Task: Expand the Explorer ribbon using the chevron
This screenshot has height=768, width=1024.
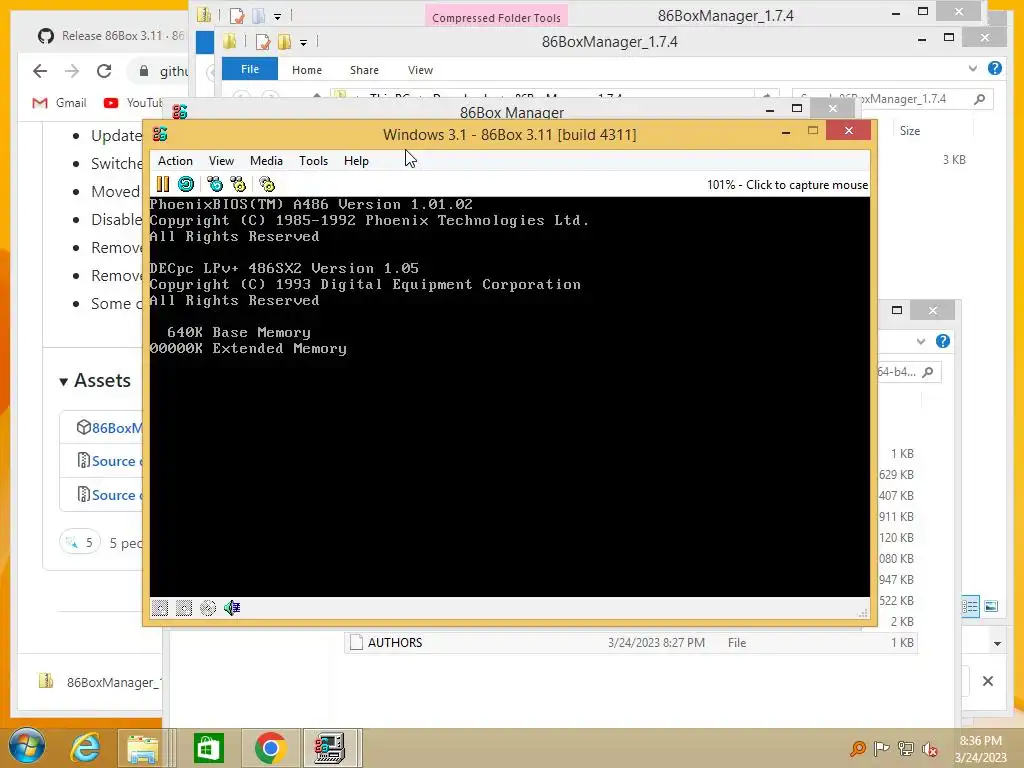Action: (x=973, y=68)
